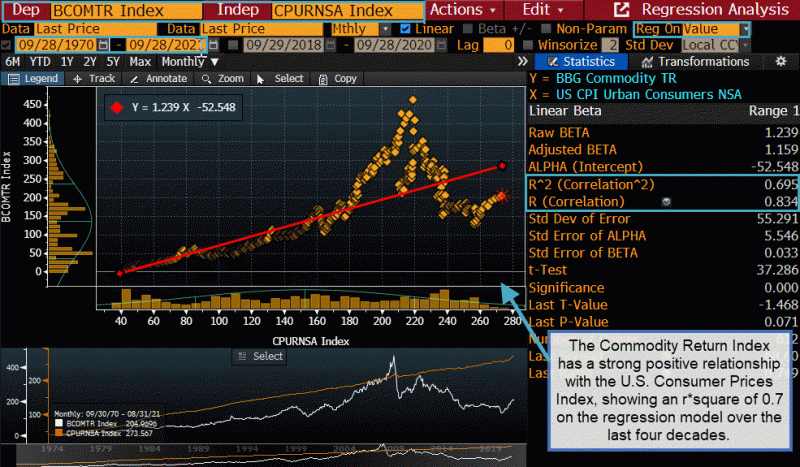Select the Max time range
The image size is (800, 467).
coord(140,62)
